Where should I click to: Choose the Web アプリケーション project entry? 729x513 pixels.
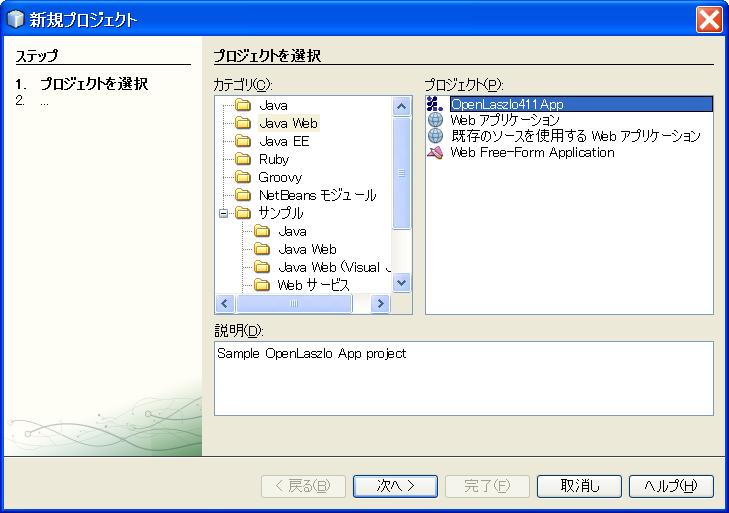pyautogui.click(x=505, y=120)
